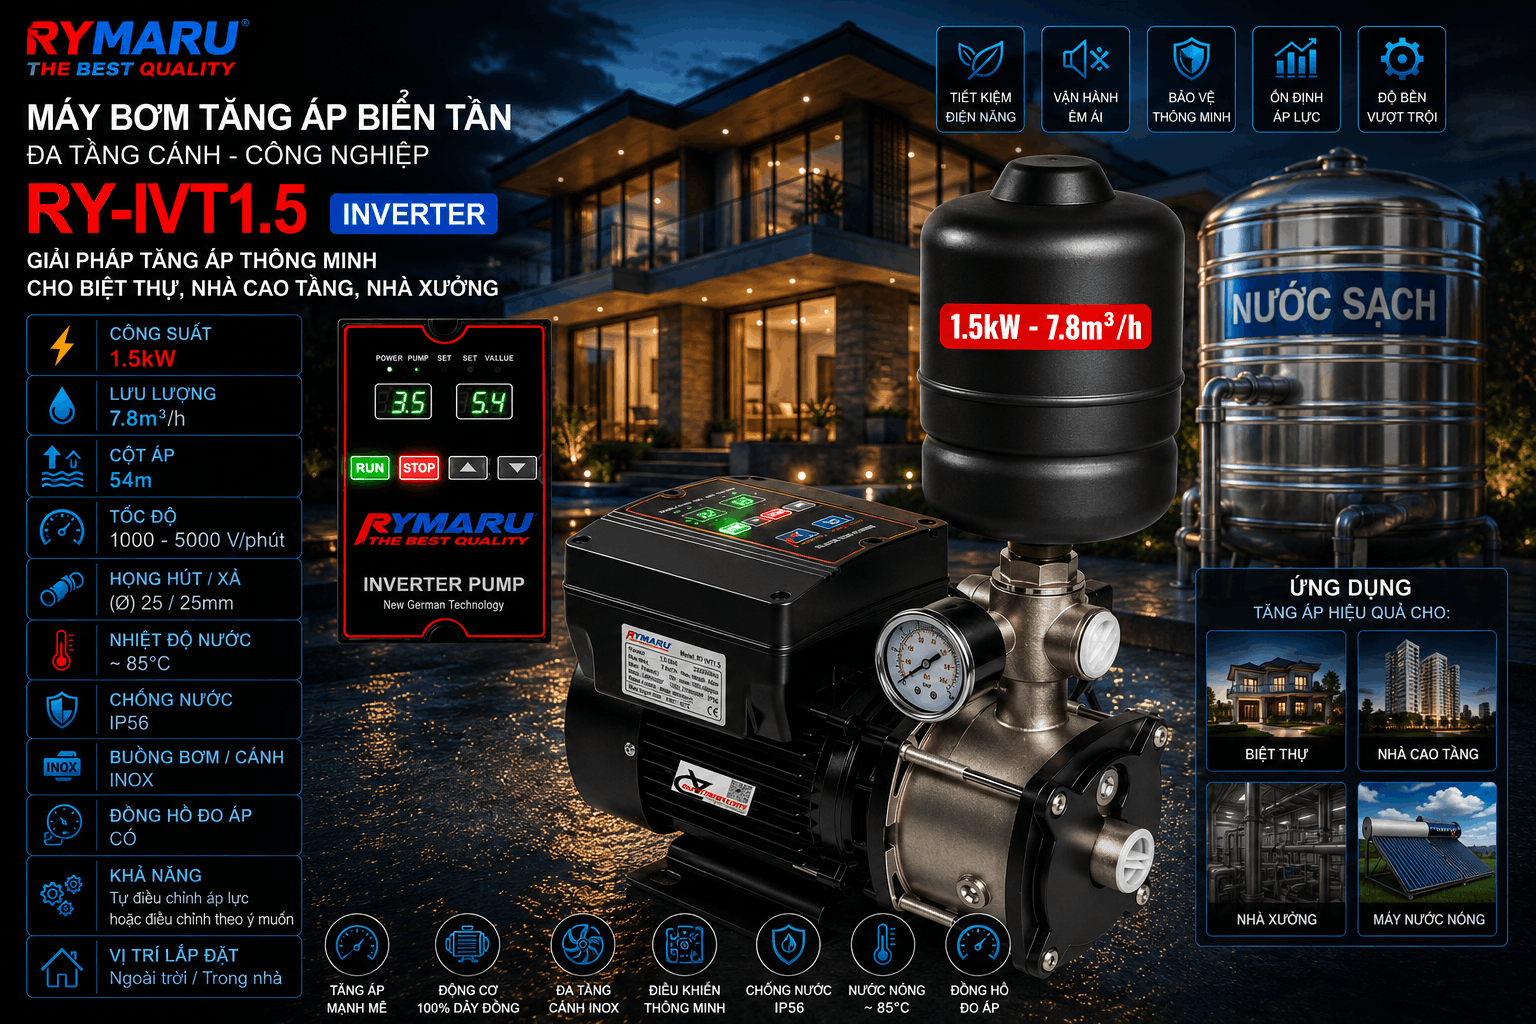Click the dial icon in the Đồng hồ đo áp spec row
This screenshot has width=1536, height=1024.
click(62, 825)
